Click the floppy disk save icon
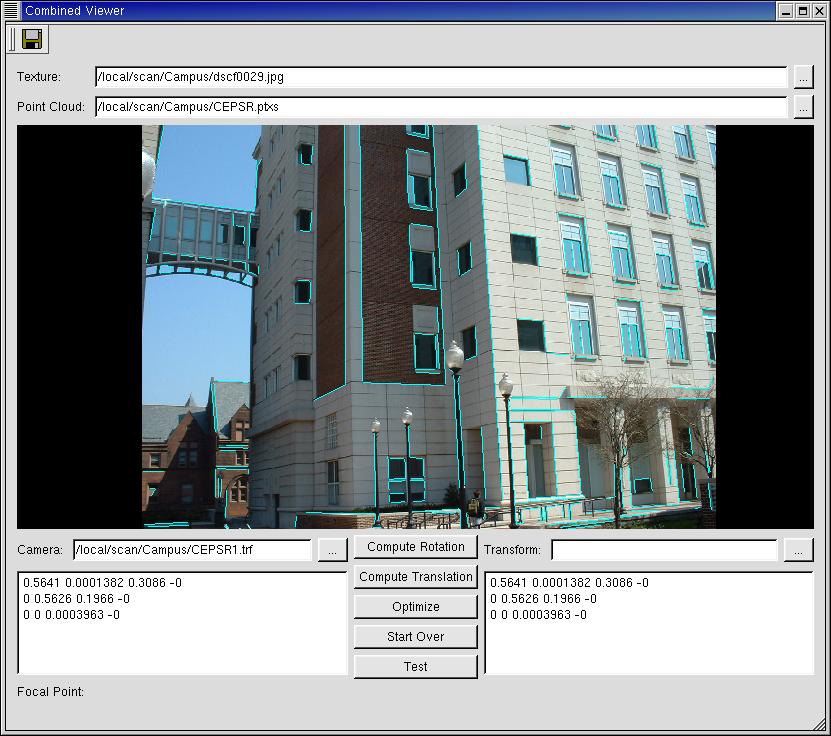 tap(32, 39)
